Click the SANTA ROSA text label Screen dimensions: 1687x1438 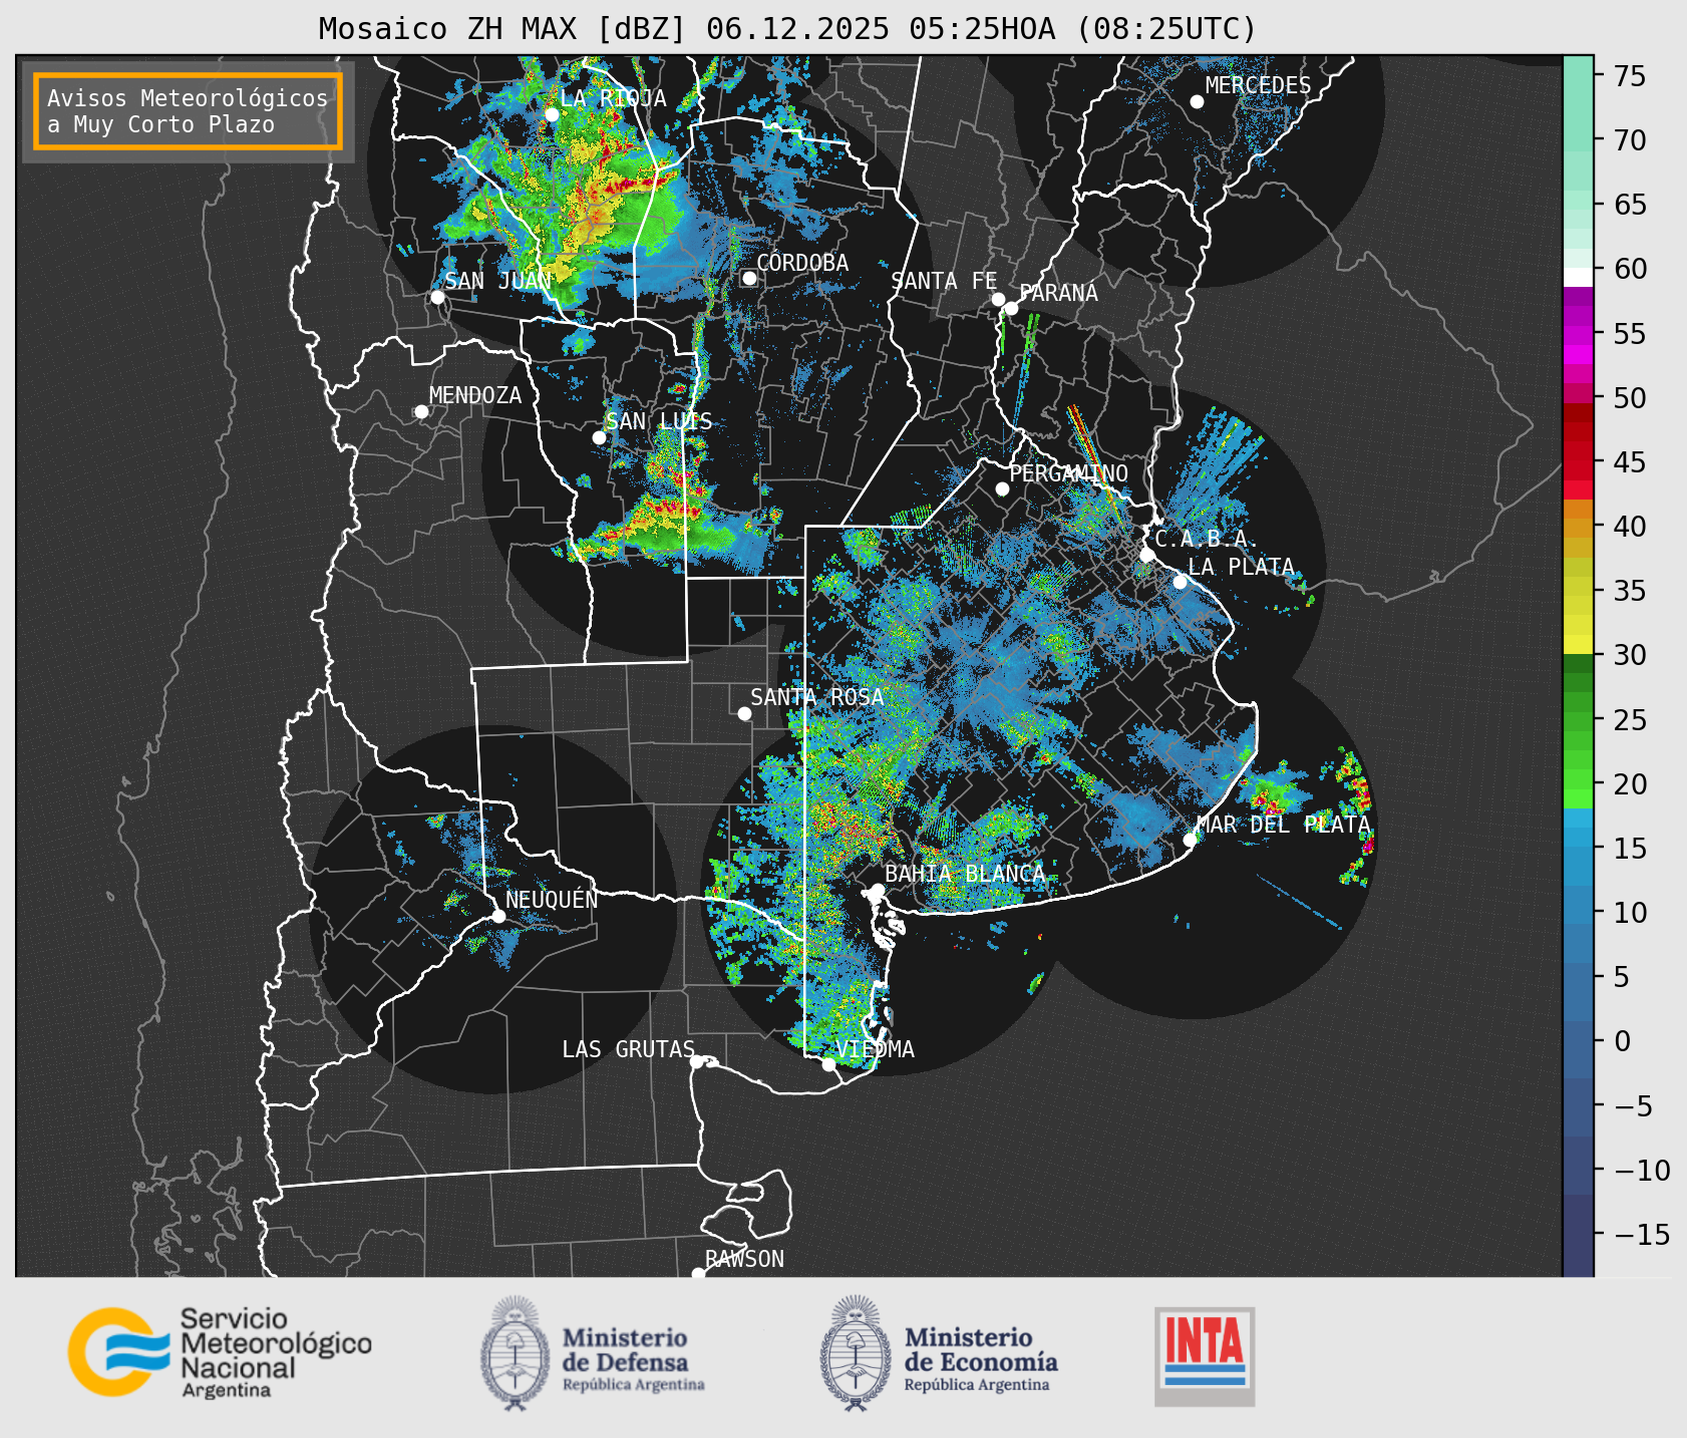(817, 697)
